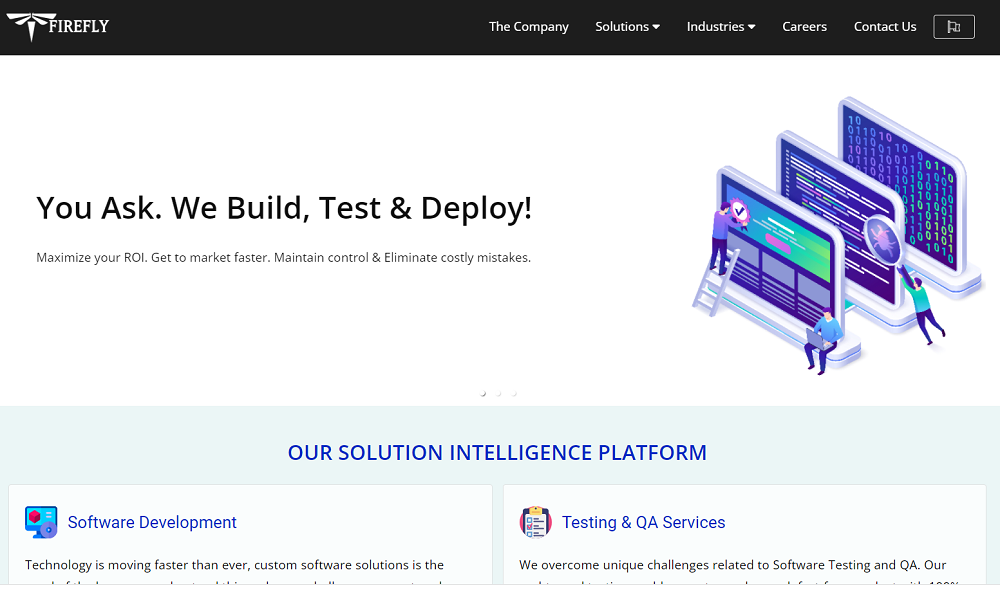The height and width of the screenshot is (600, 1000).
Task: Click the Software Development monitor icon
Action: coord(41,522)
